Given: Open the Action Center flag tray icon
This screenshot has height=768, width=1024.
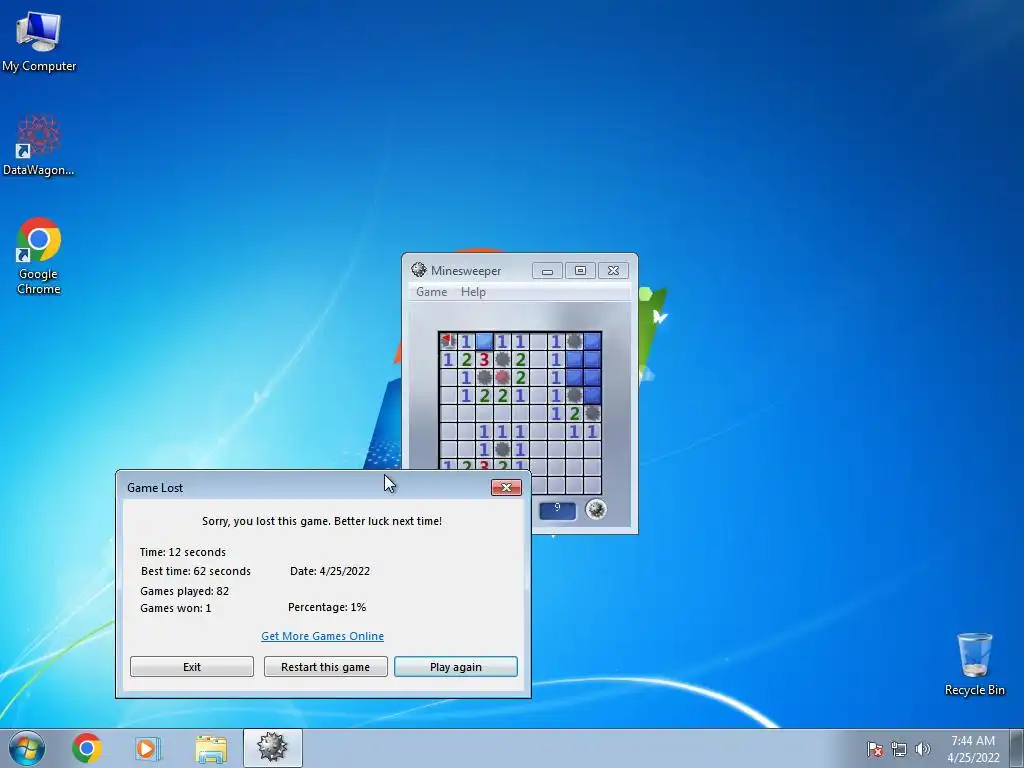Looking at the screenshot, I should coord(875,749).
